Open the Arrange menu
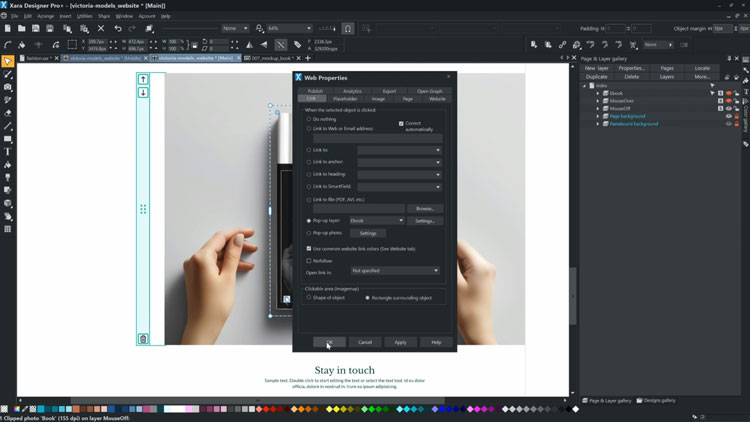 (45, 16)
